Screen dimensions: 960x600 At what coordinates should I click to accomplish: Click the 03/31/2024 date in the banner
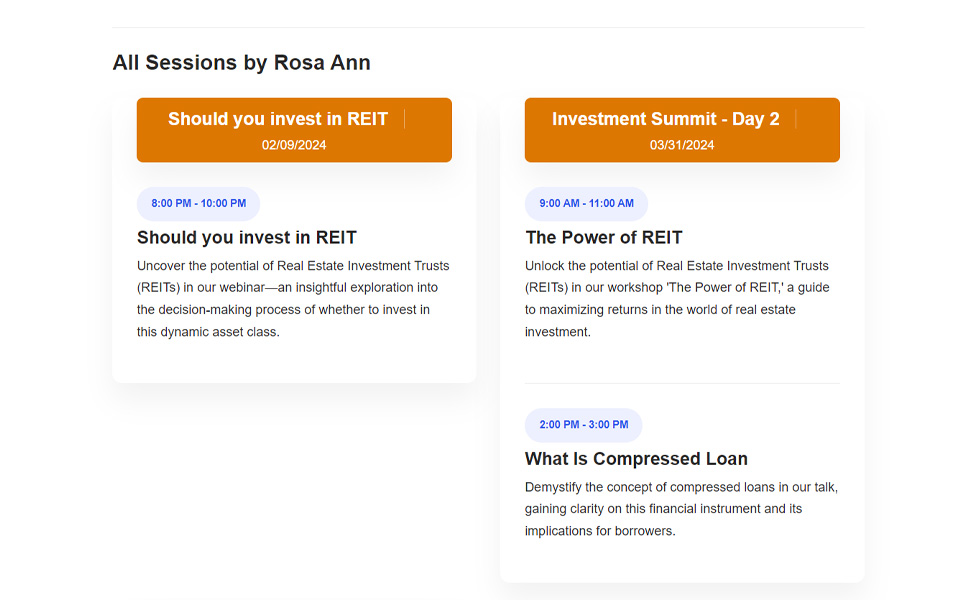tap(682, 145)
